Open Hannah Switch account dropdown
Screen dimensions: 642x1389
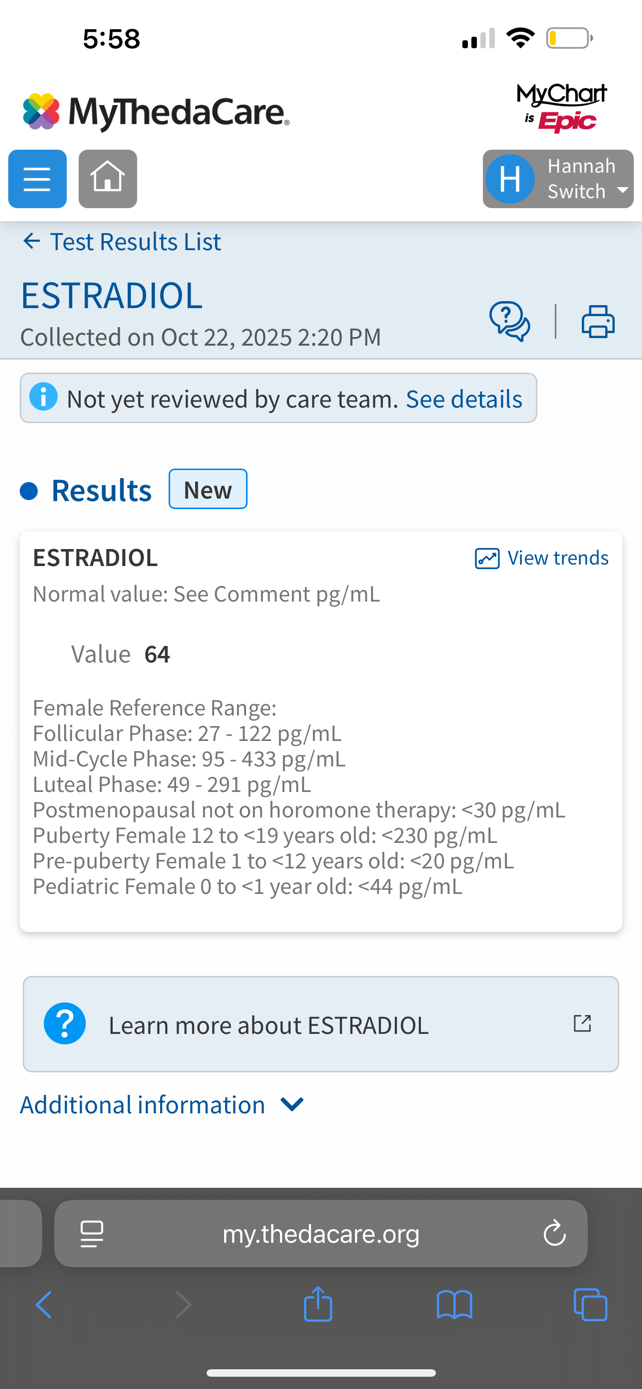pos(558,179)
